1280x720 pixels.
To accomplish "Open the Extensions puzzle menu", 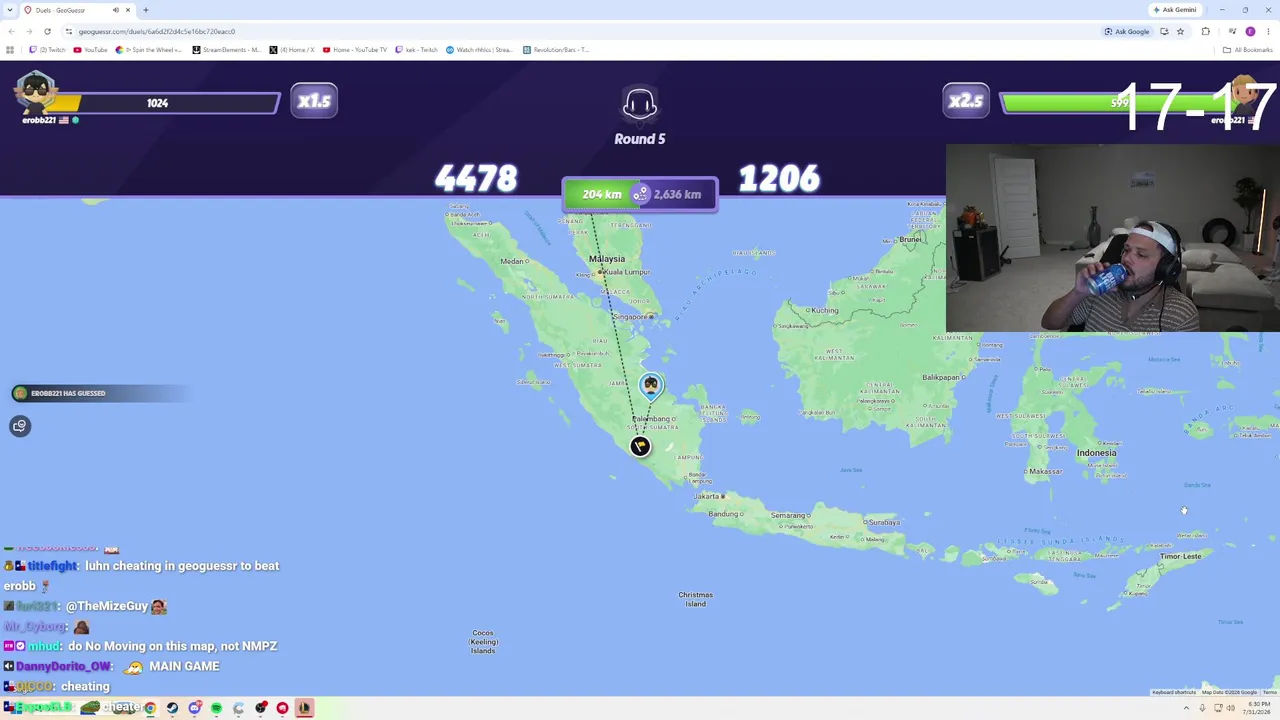I will pyautogui.click(x=1205, y=31).
